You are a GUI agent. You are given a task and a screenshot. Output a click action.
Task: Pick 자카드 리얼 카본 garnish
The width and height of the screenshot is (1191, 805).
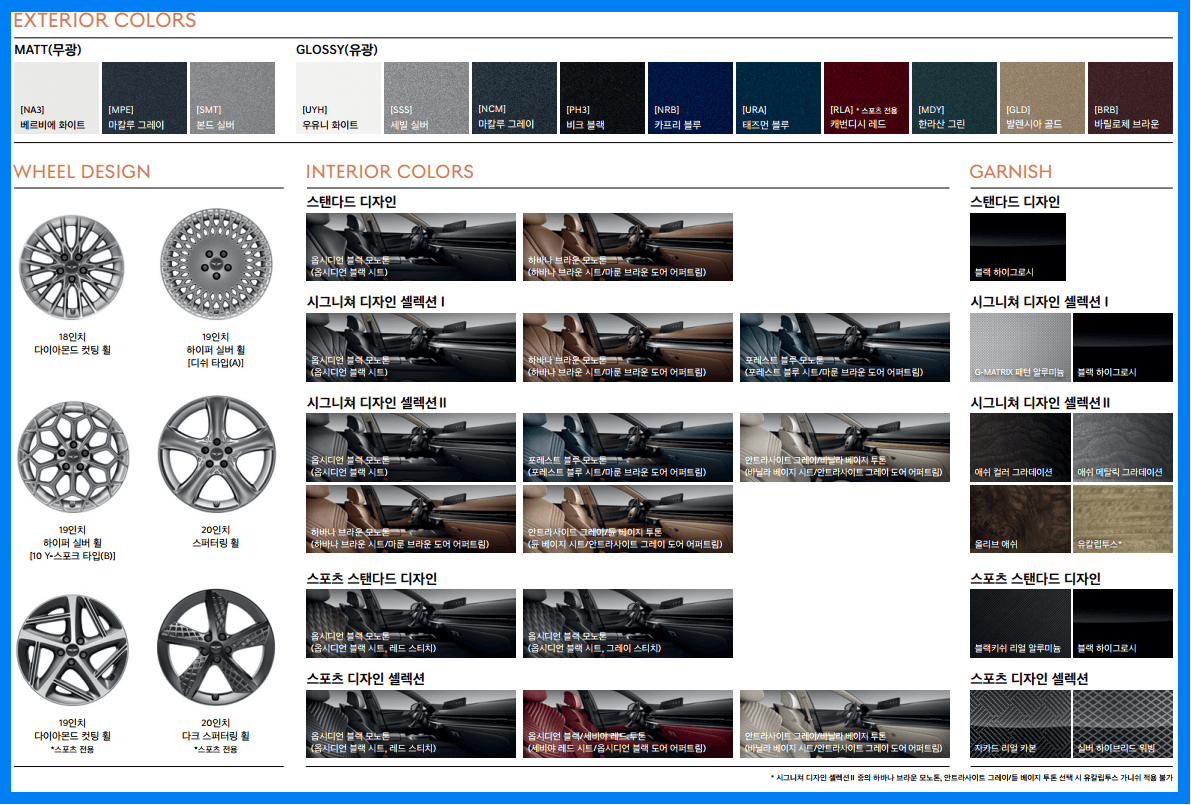(x=1020, y=724)
